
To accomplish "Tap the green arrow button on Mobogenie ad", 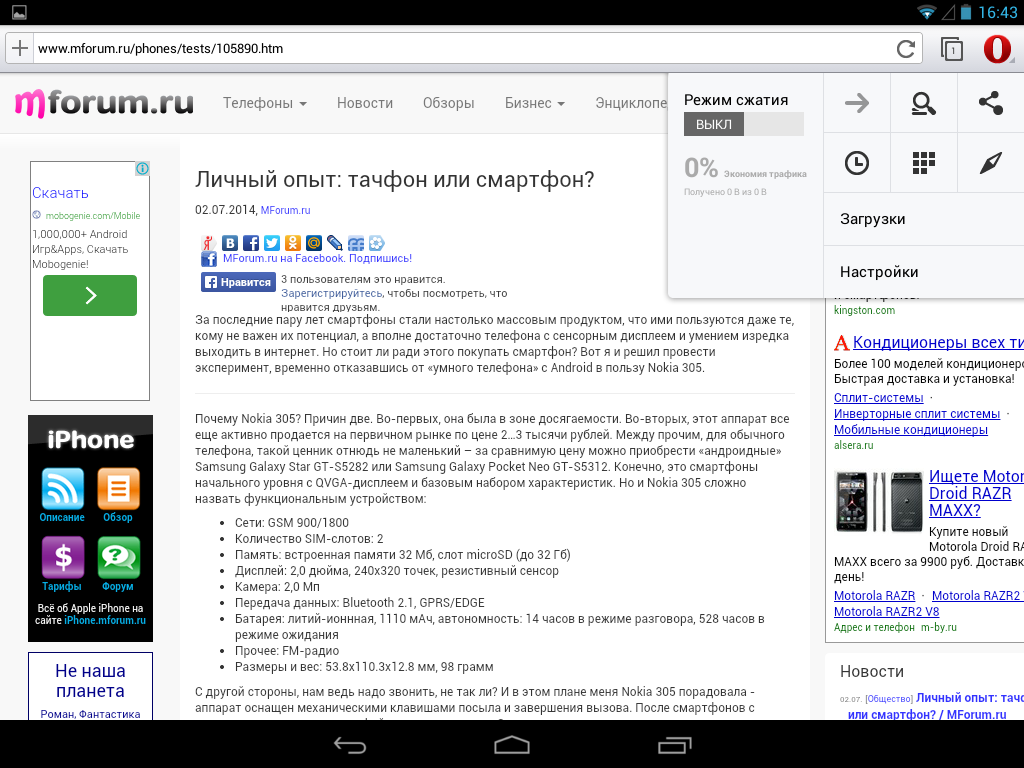I will 90,295.
